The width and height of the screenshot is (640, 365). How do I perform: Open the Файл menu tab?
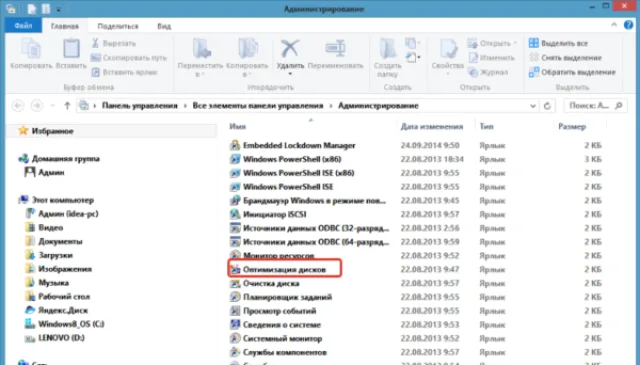pos(23,26)
